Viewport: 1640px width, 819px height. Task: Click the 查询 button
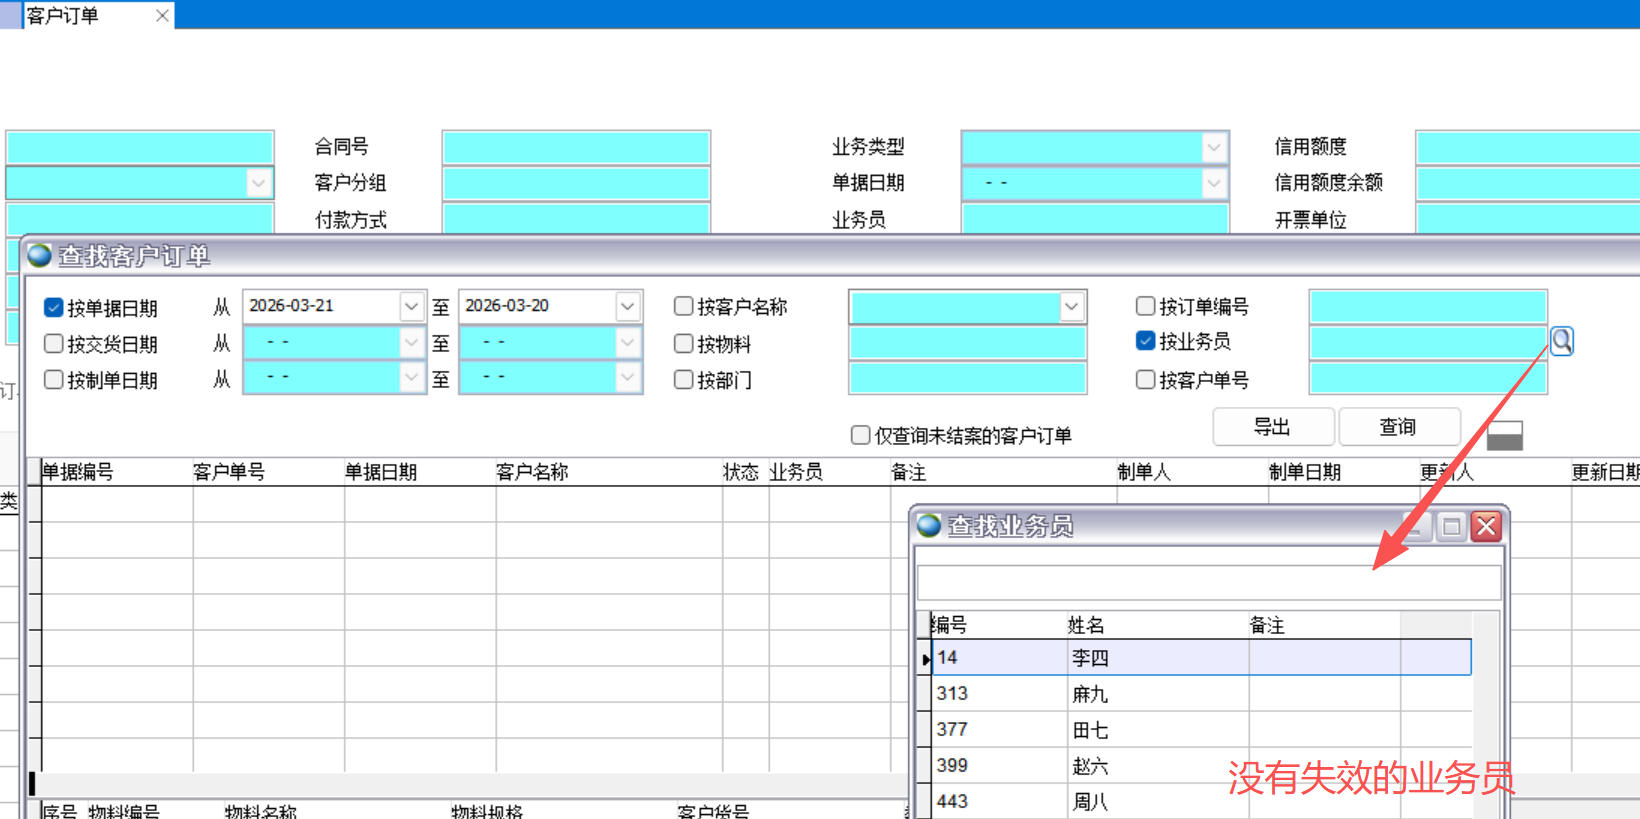tap(1398, 427)
